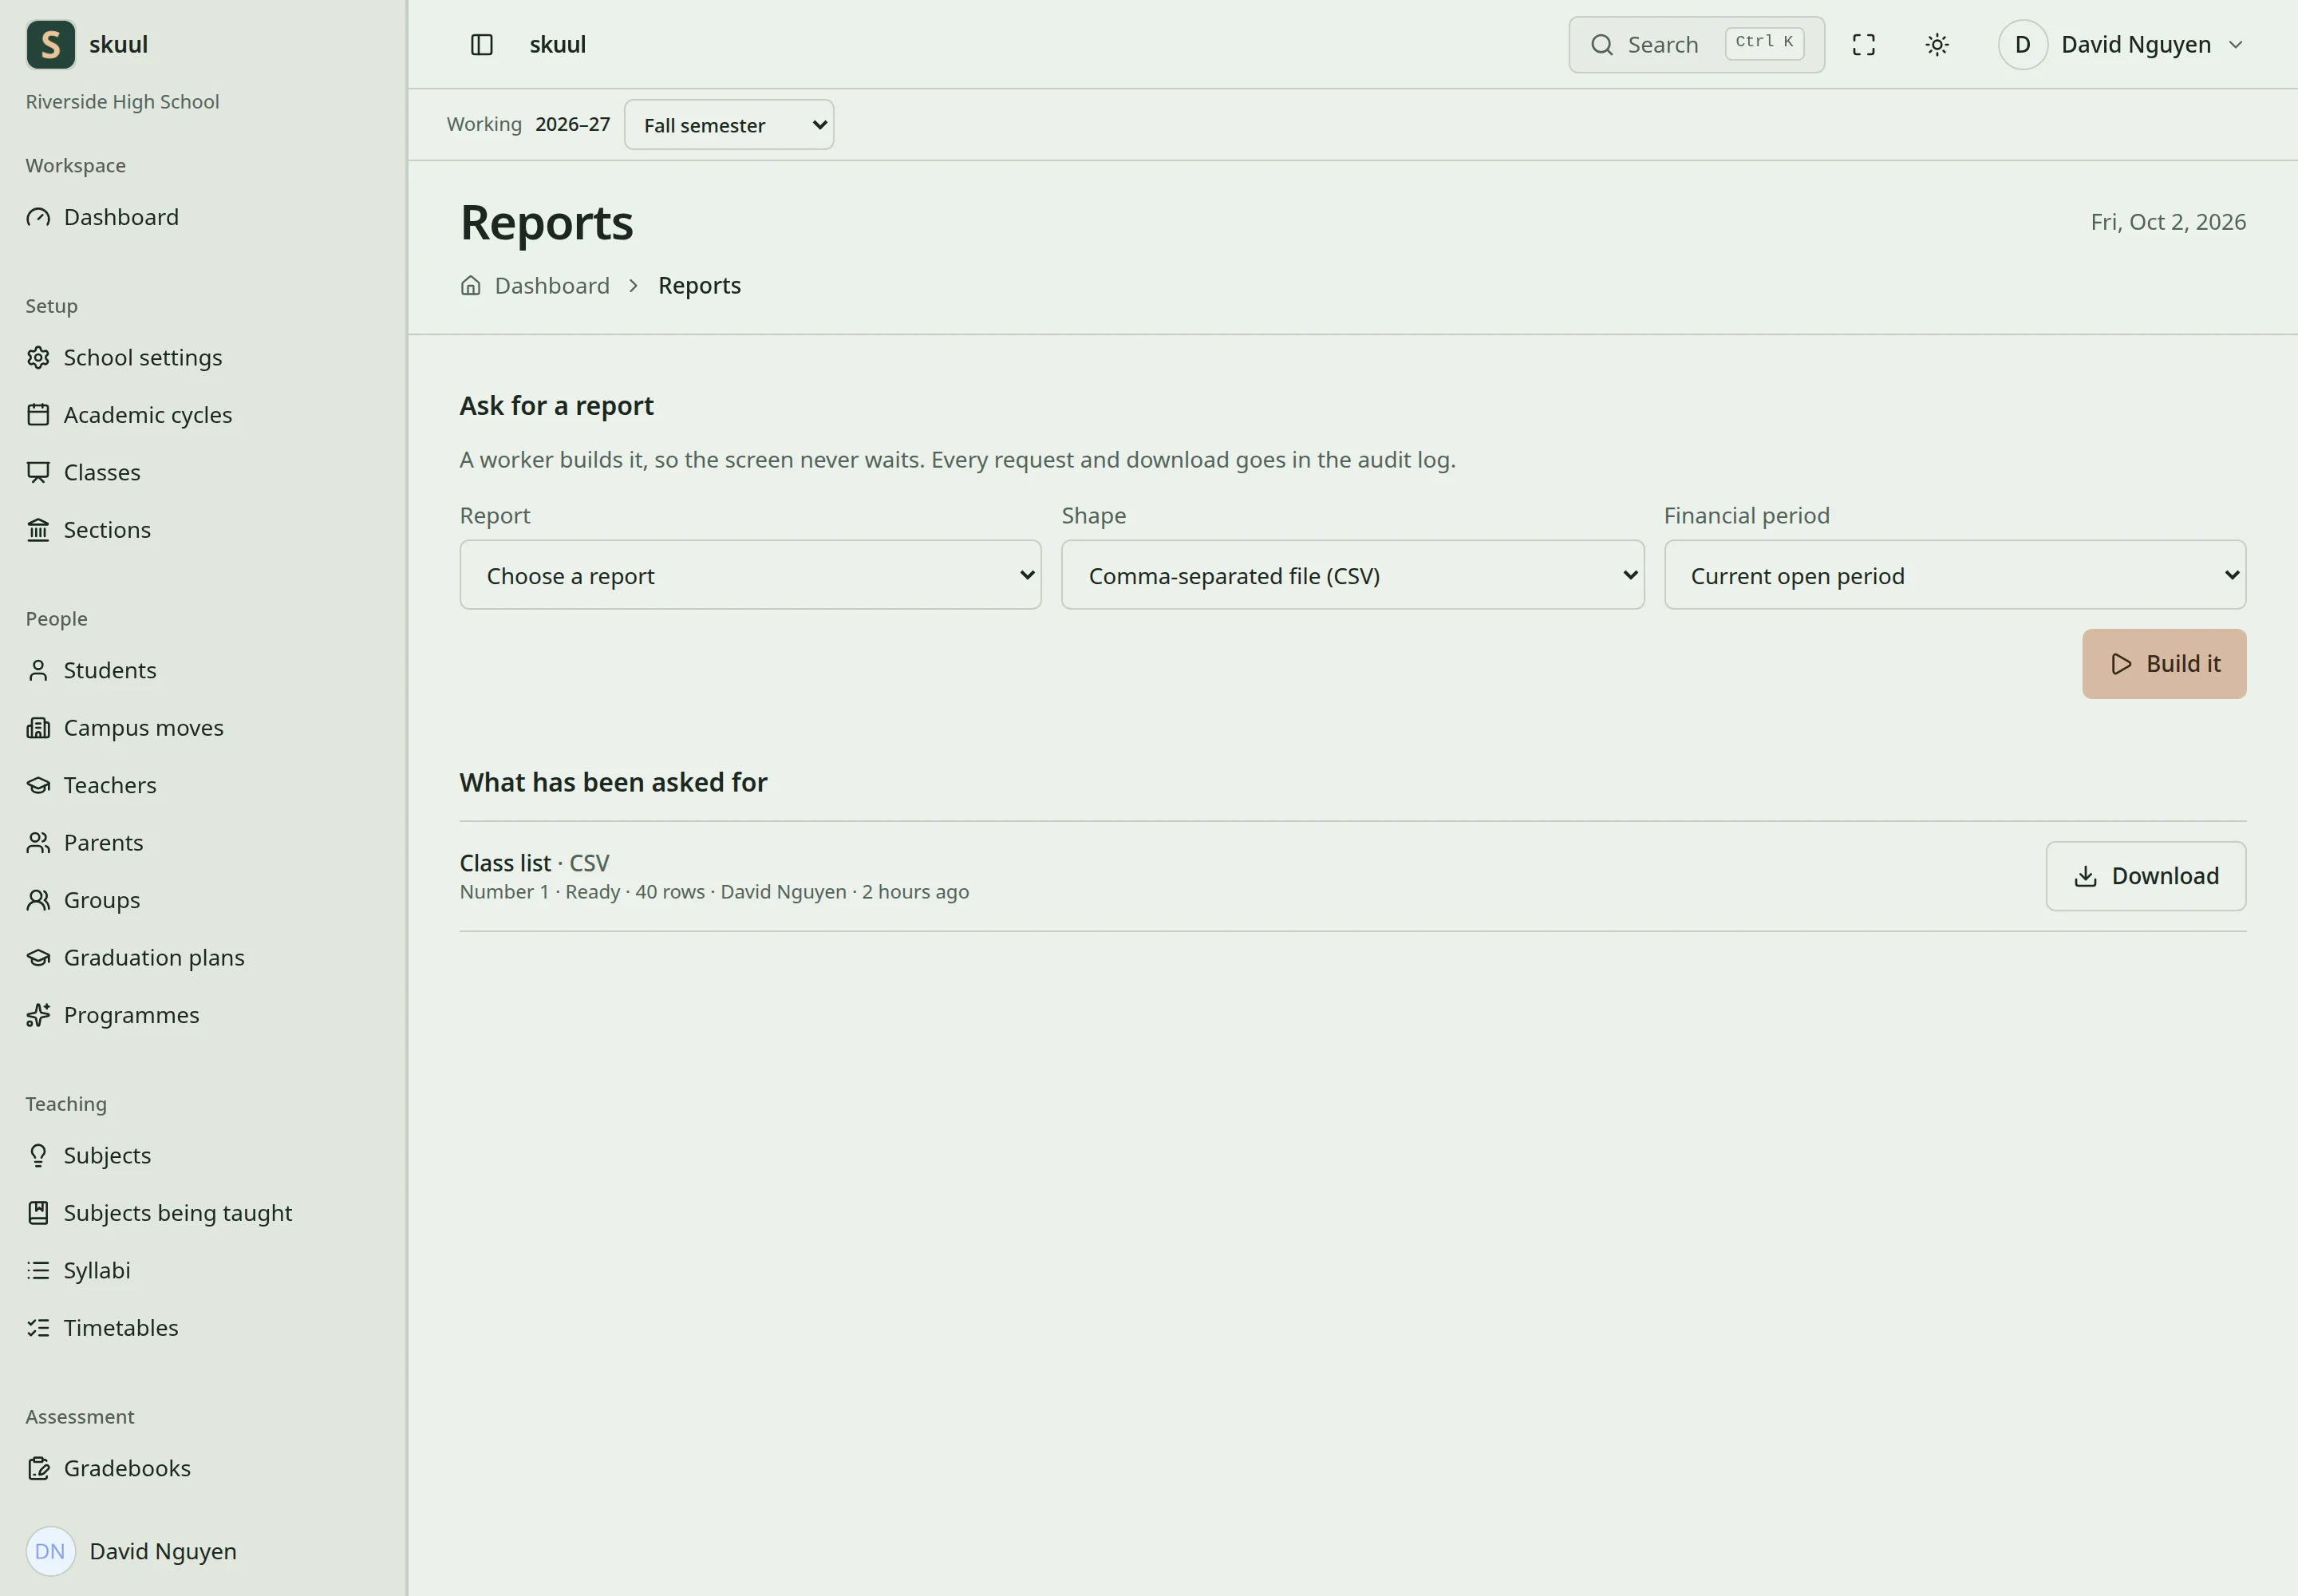Click the Sections building icon
Screen dimensions: 2298x1596
coord(38,530)
